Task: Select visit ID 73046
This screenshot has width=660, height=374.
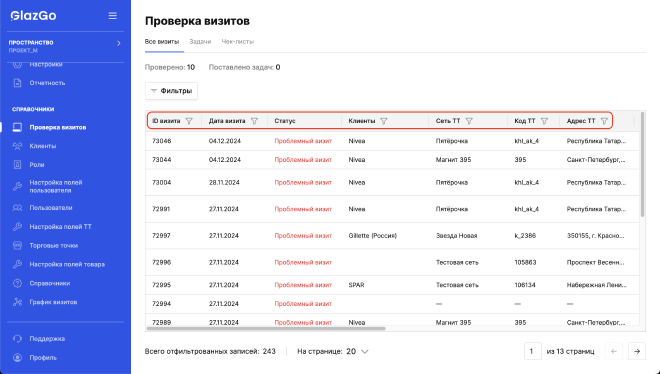Action: click(162, 141)
